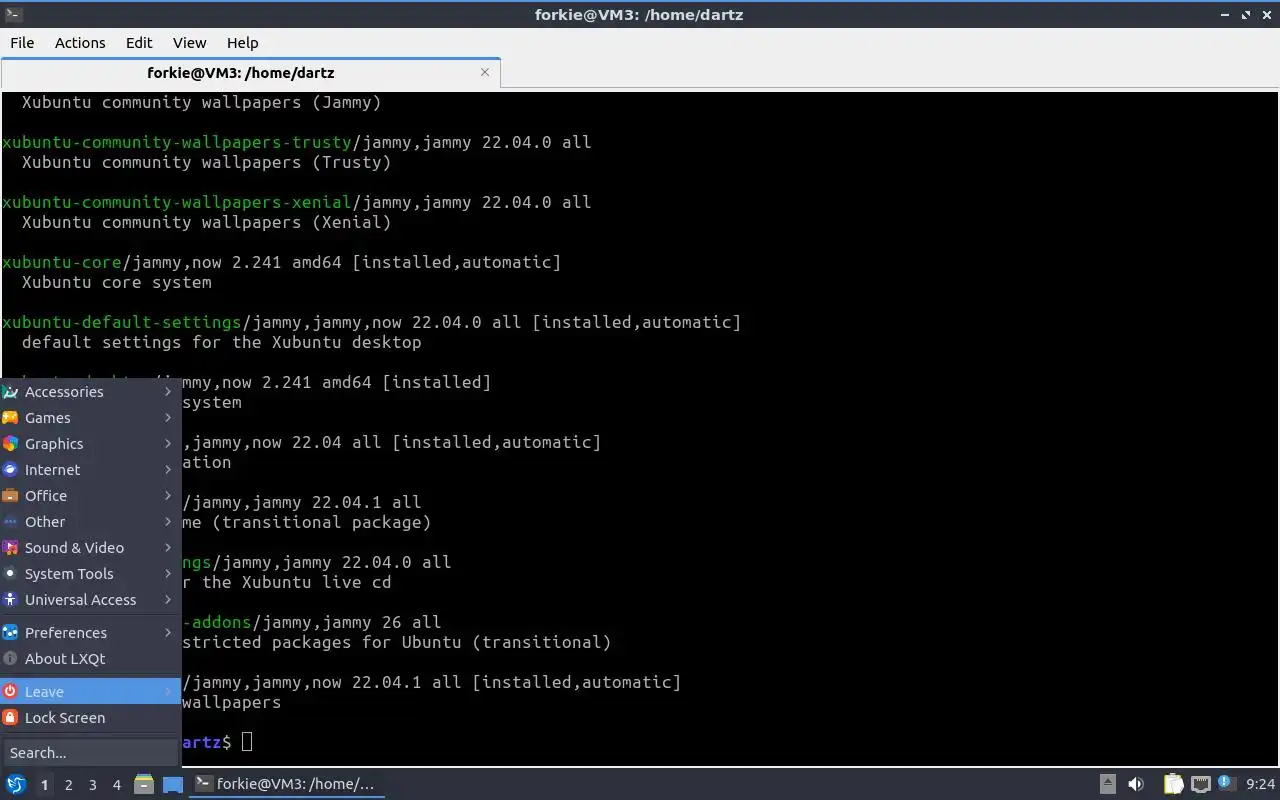
Task: Click the Office briefcase icon in the menu
Action: (10, 496)
